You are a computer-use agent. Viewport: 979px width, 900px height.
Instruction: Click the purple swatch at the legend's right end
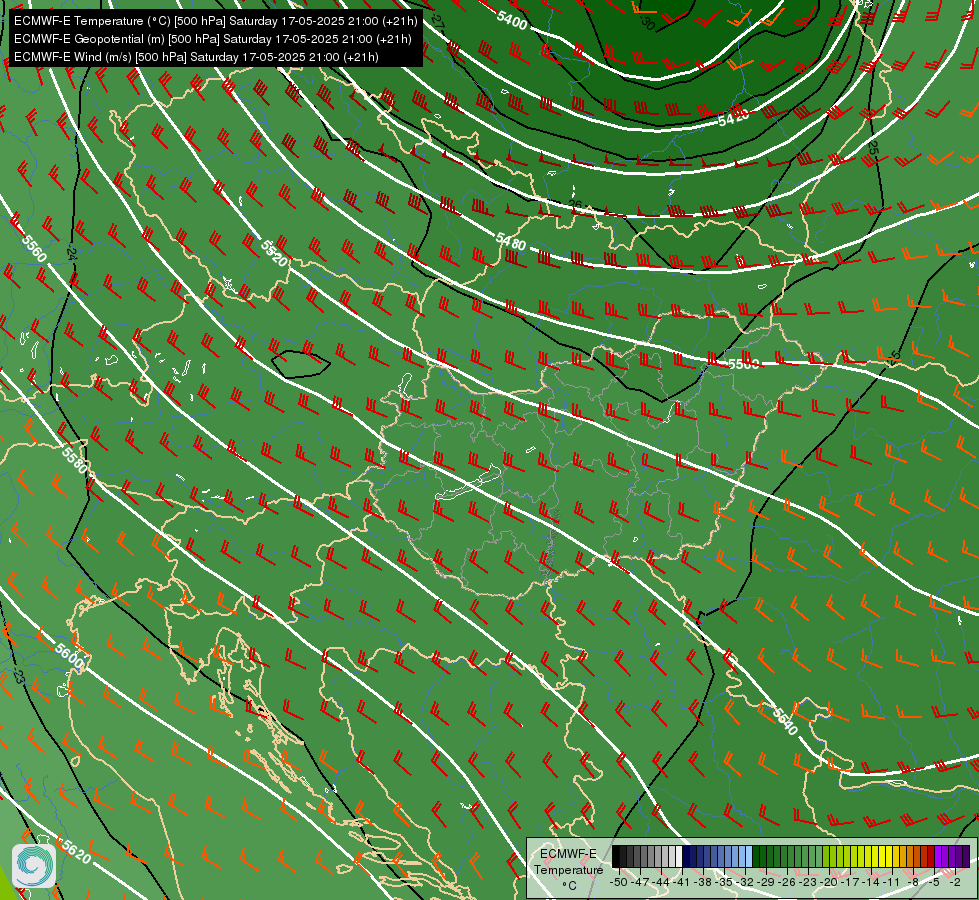point(965,857)
